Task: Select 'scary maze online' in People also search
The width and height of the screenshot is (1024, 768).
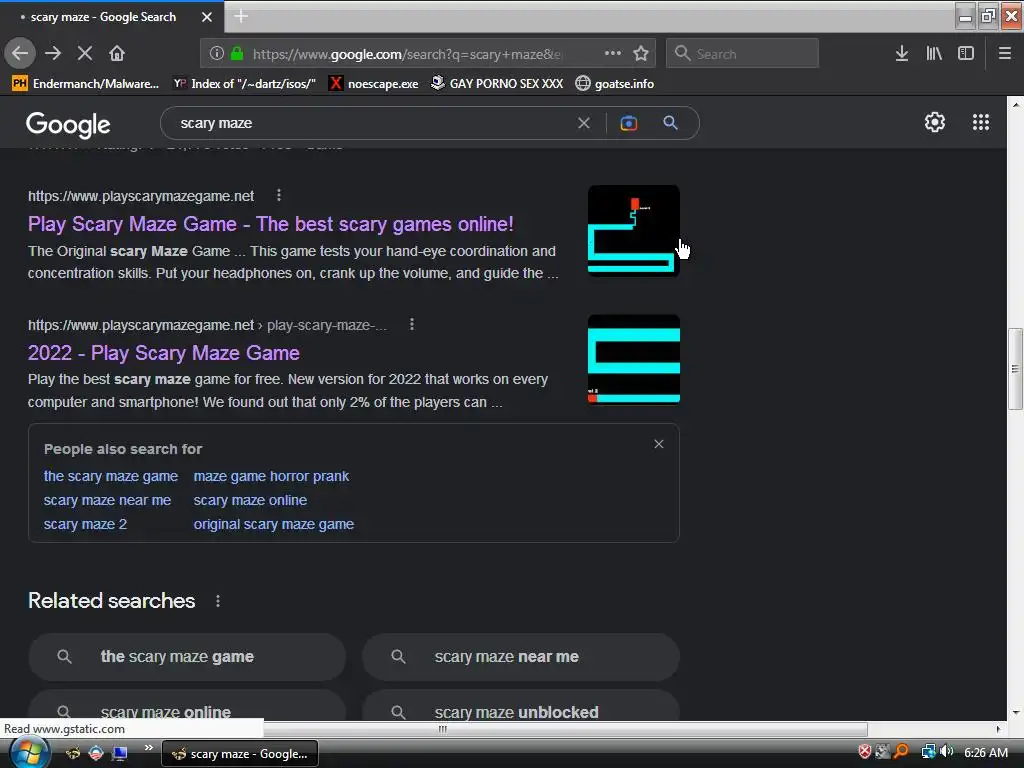Action: [250, 500]
